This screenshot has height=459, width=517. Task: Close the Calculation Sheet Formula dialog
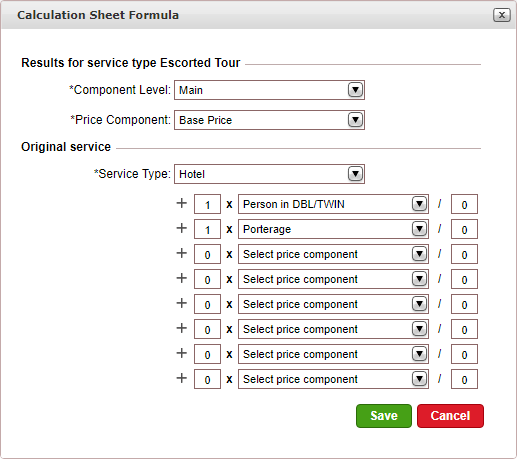click(502, 15)
